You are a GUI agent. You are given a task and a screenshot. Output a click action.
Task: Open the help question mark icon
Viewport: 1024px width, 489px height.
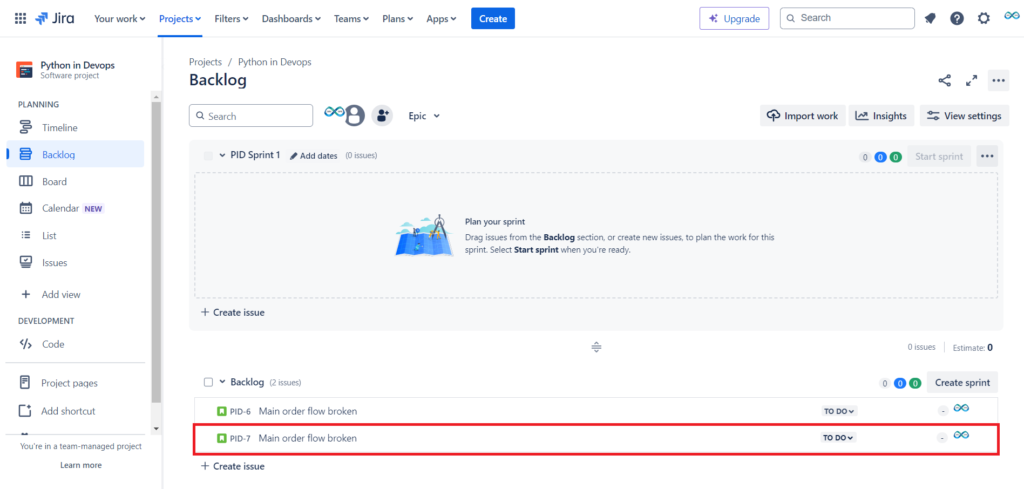[957, 19]
